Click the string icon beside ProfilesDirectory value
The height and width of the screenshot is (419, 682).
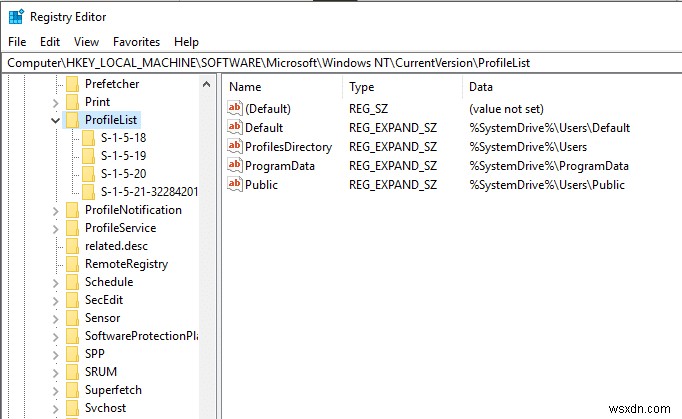coord(235,147)
